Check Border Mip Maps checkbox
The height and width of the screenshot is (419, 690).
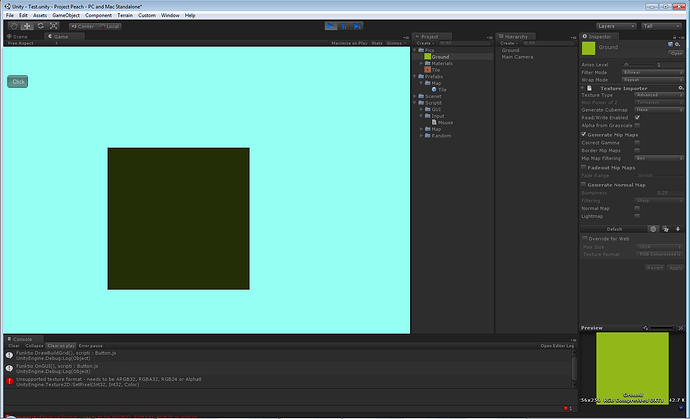point(637,151)
